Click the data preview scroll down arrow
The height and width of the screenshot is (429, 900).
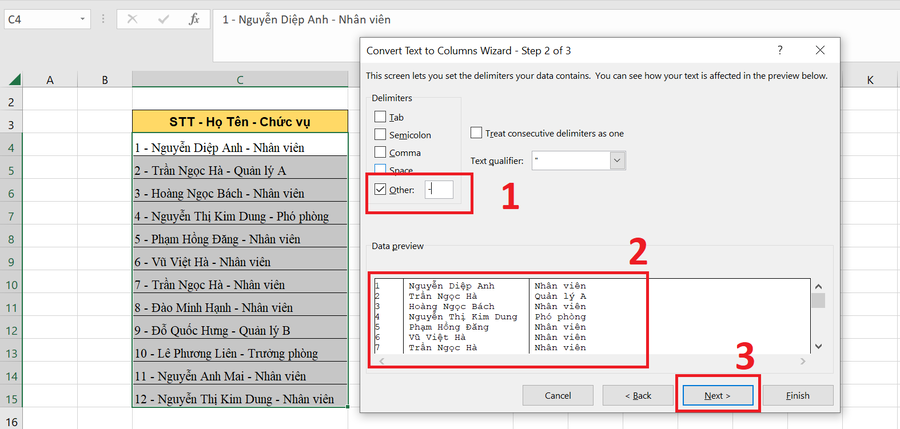point(819,346)
